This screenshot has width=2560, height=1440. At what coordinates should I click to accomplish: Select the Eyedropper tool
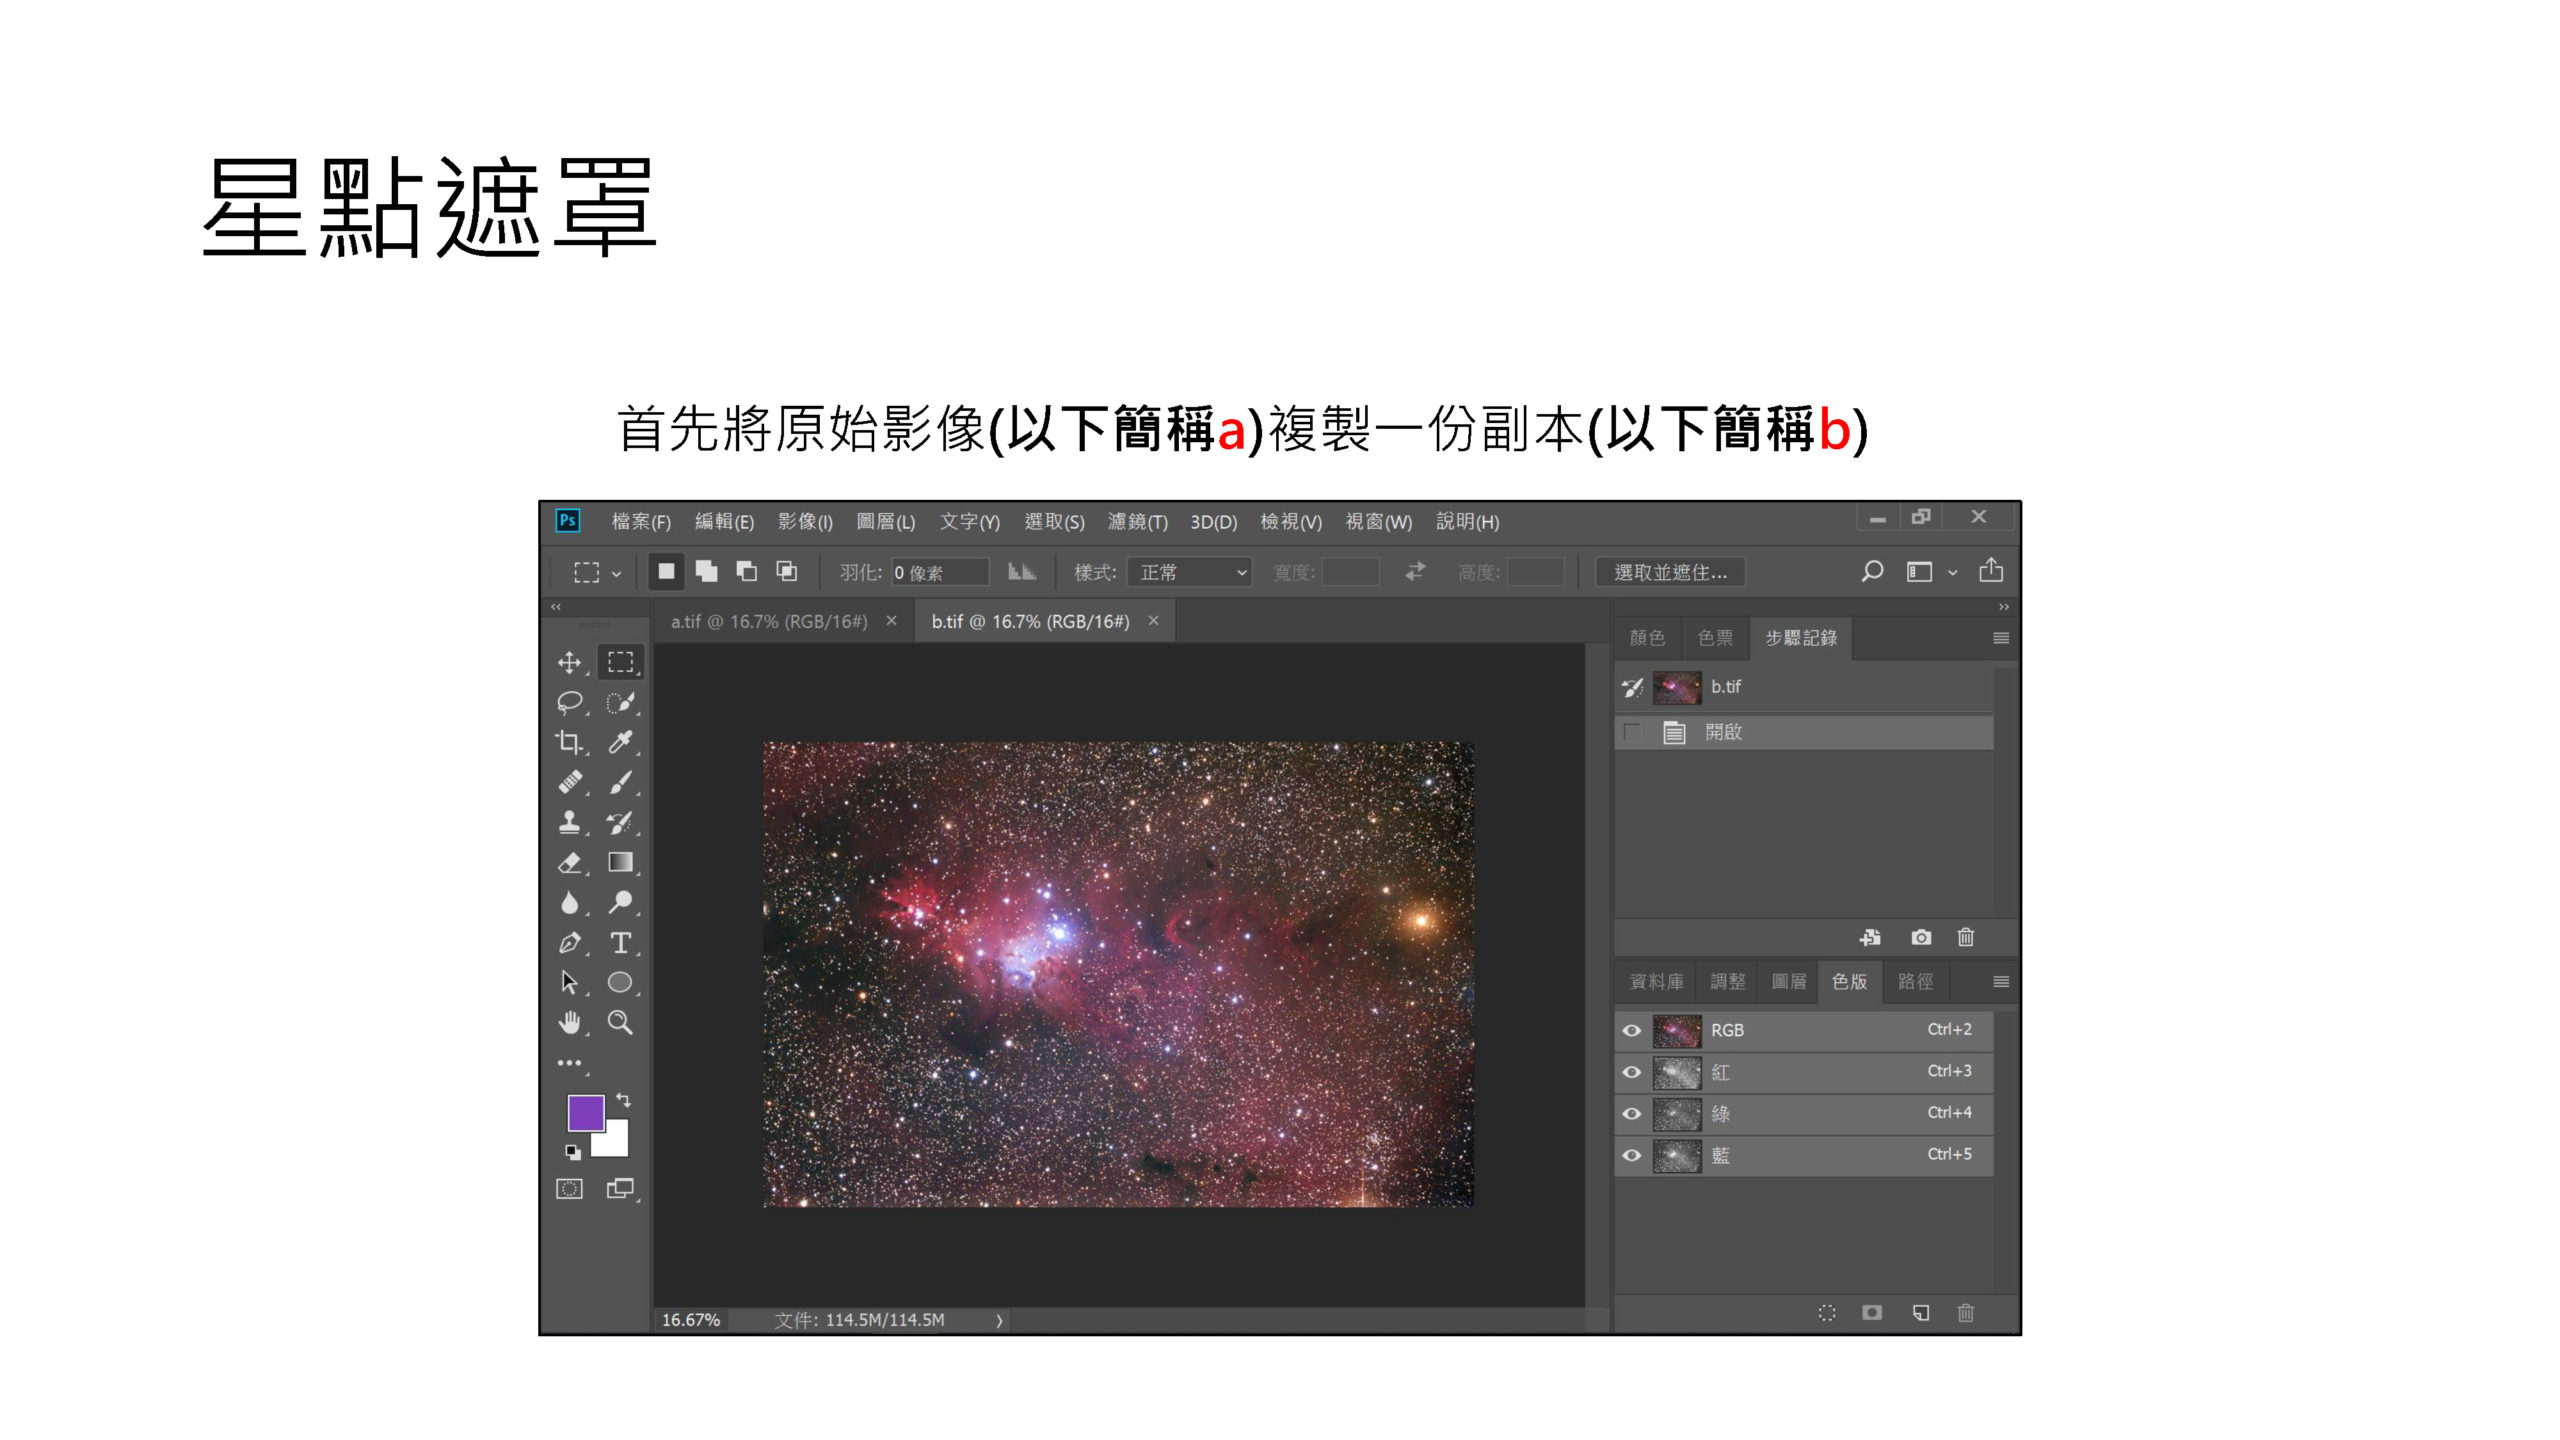point(621,742)
